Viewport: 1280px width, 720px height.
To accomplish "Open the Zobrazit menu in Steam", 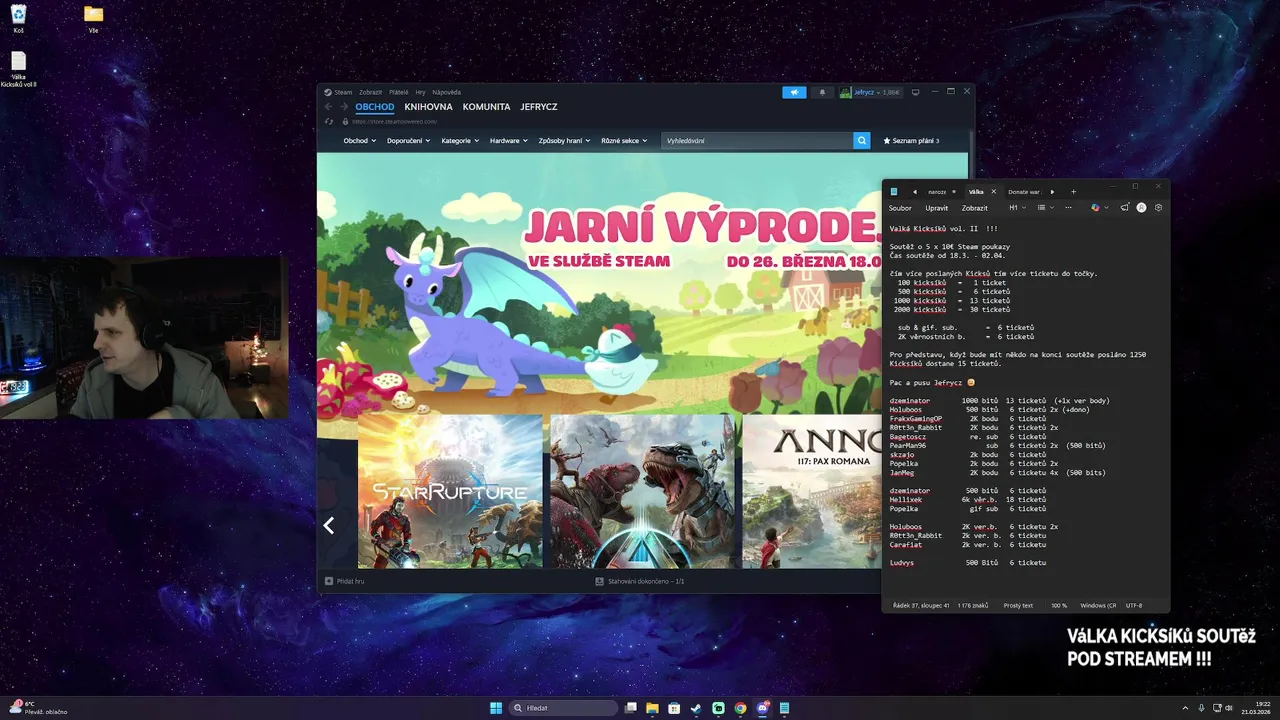I will (370, 92).
